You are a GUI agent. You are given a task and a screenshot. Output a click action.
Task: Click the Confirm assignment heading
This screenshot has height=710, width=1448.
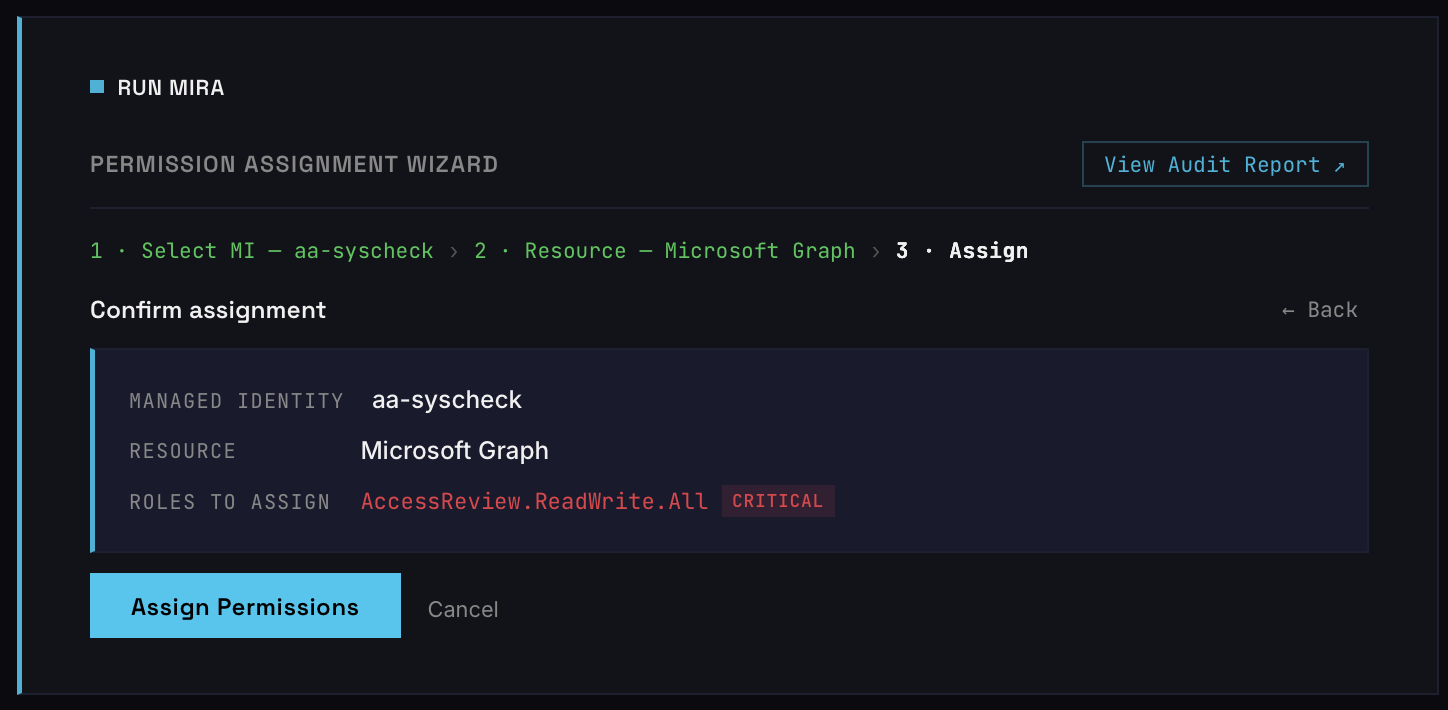click(208, 310)
